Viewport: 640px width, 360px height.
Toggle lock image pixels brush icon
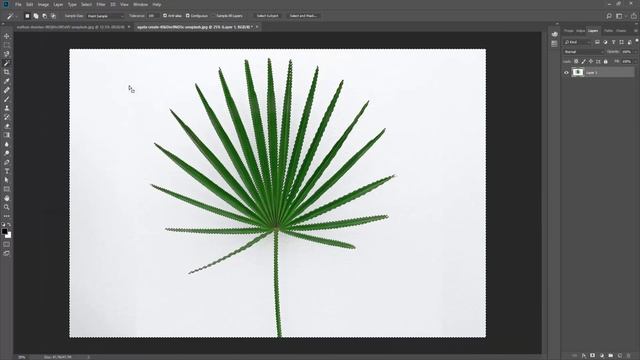pos(583,61)
